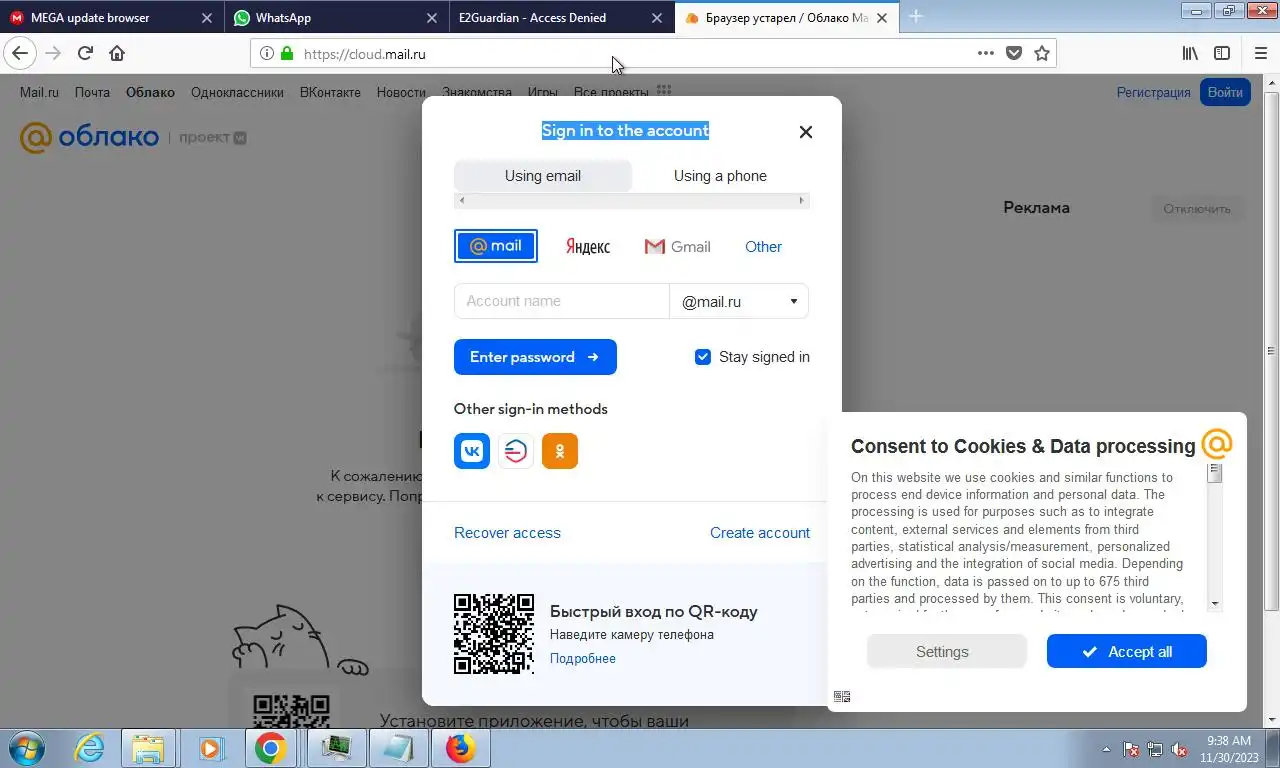Open Chrome from the taskbar

(x=270, y=748)
